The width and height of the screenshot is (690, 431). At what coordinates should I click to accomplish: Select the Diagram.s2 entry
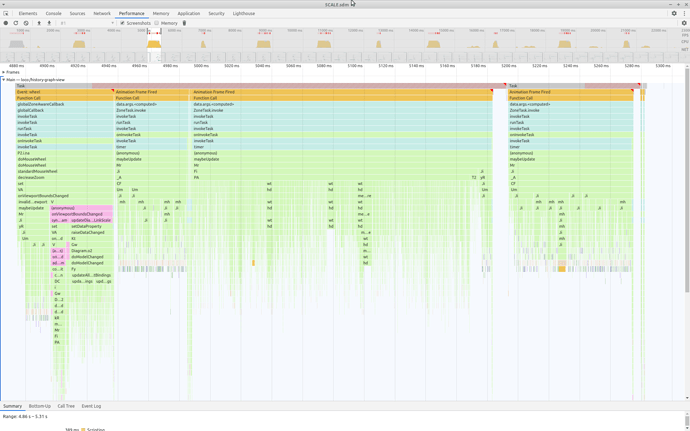tap(92, 250)
